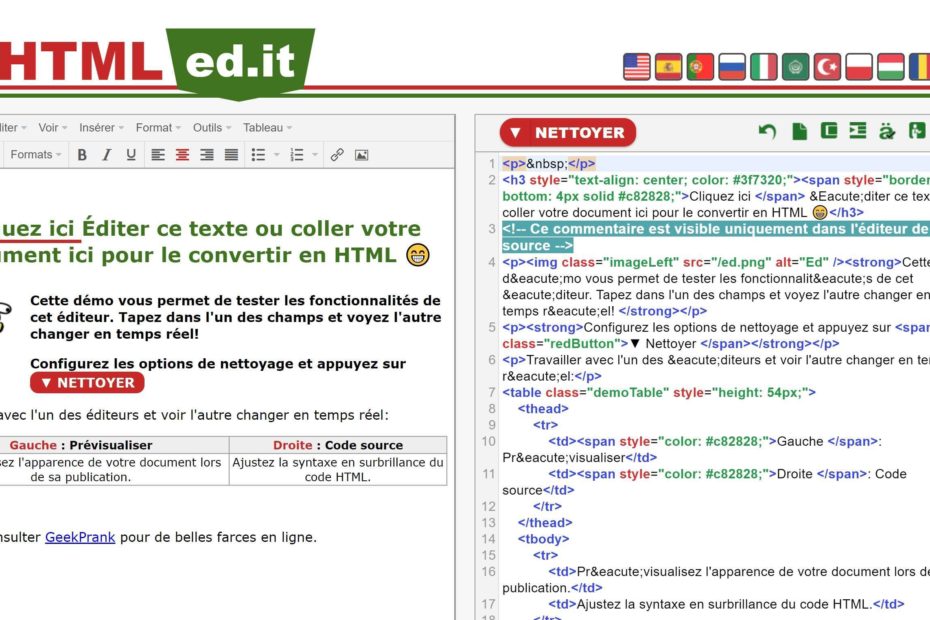Click the NETTOYER button in preview text
Viewport: 930px width, 620px height.
(87, 383)
